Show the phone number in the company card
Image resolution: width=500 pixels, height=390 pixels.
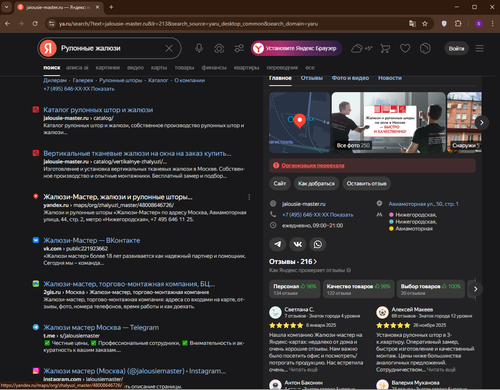point(318,215)
